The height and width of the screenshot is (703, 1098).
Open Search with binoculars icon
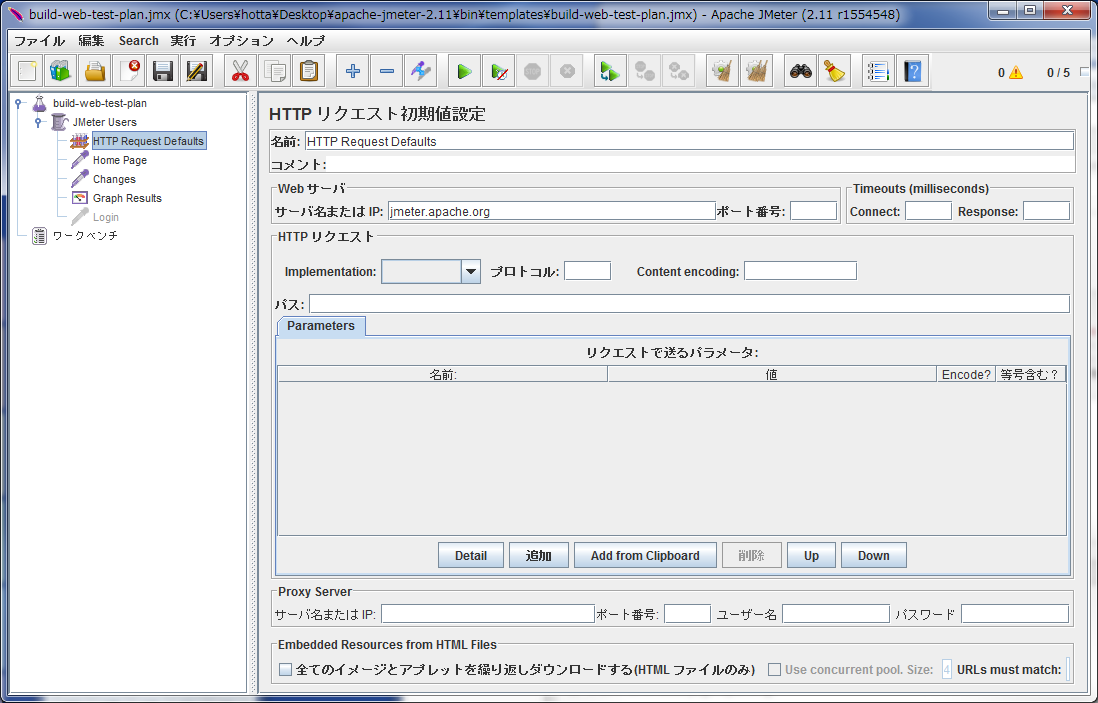800,71
